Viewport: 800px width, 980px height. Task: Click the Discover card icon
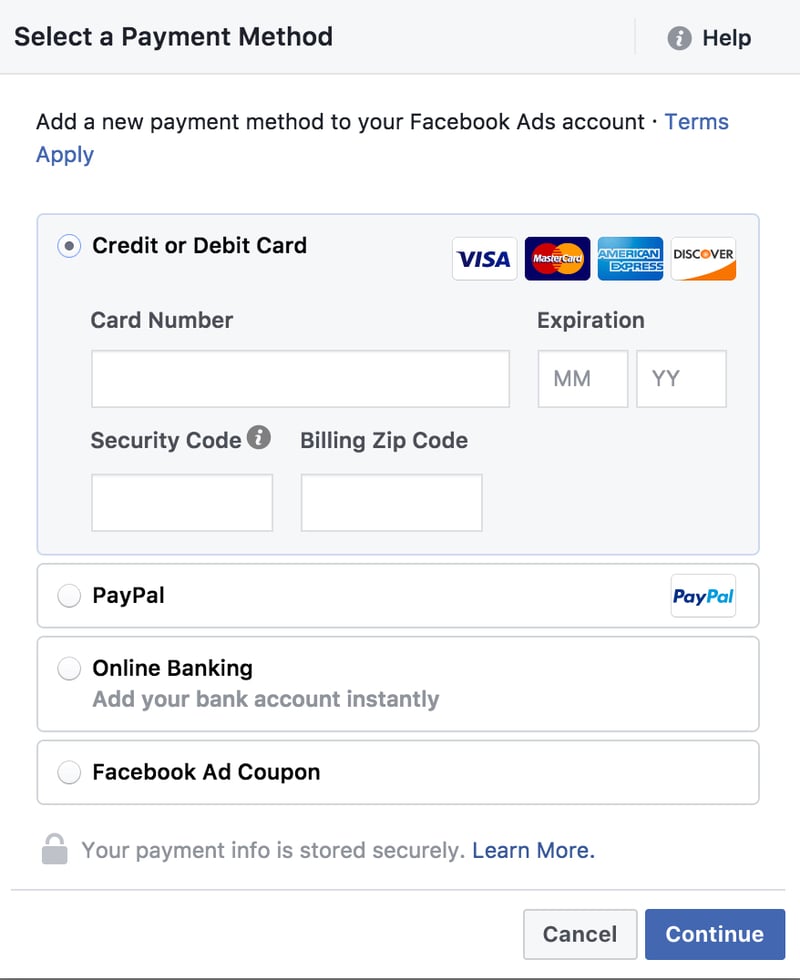pos(703,259)
